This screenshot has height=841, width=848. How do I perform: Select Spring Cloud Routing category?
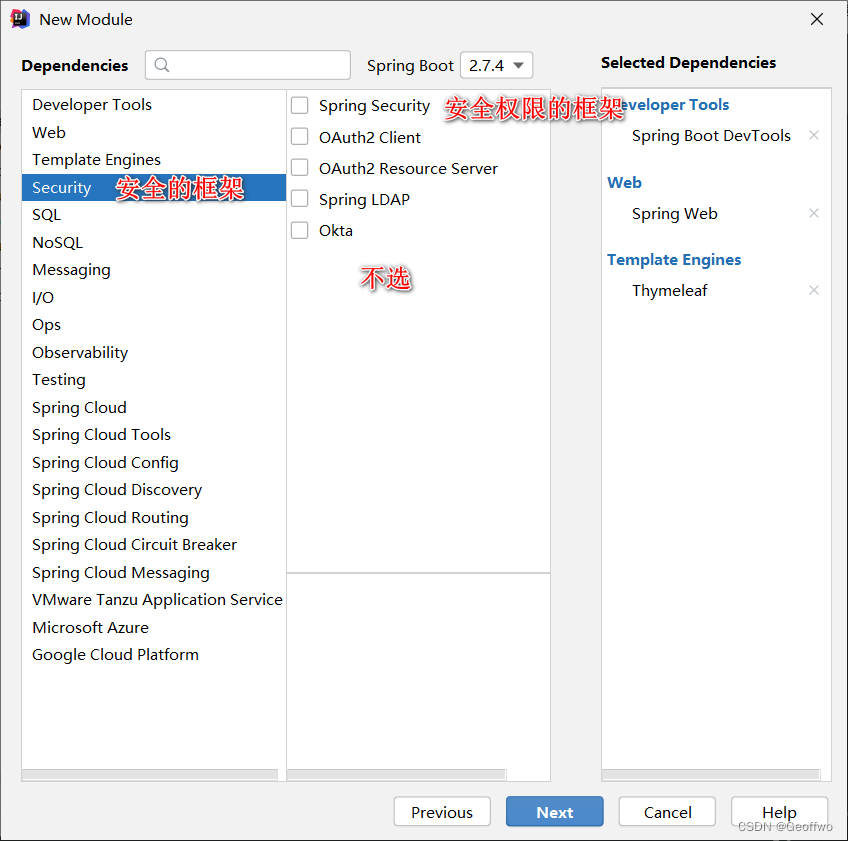tap(154, 518)
